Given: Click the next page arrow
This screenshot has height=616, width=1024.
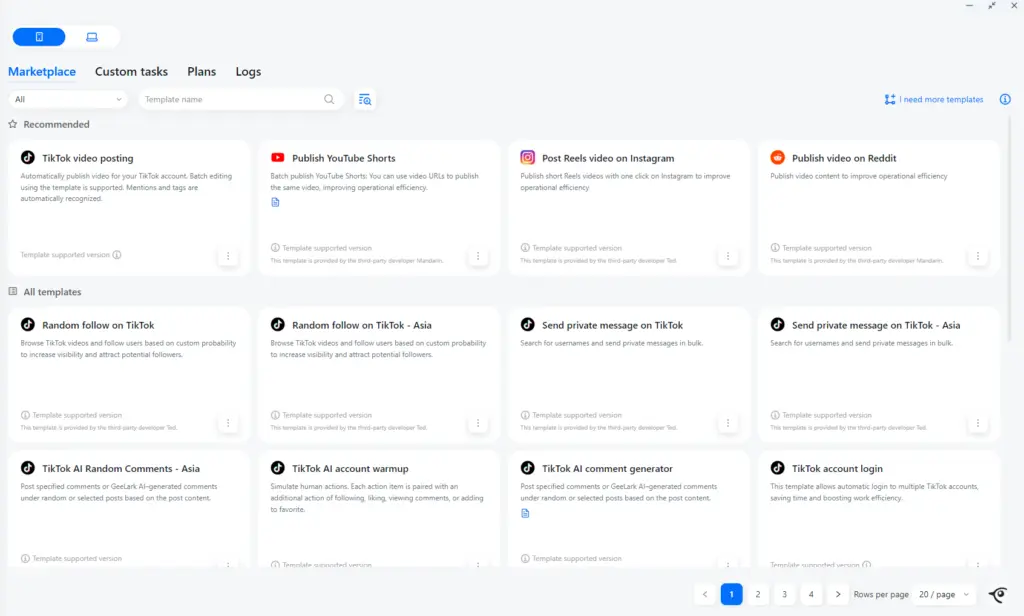Looking at the screenshot, I should pyautogui.click(x=838, y=594).
